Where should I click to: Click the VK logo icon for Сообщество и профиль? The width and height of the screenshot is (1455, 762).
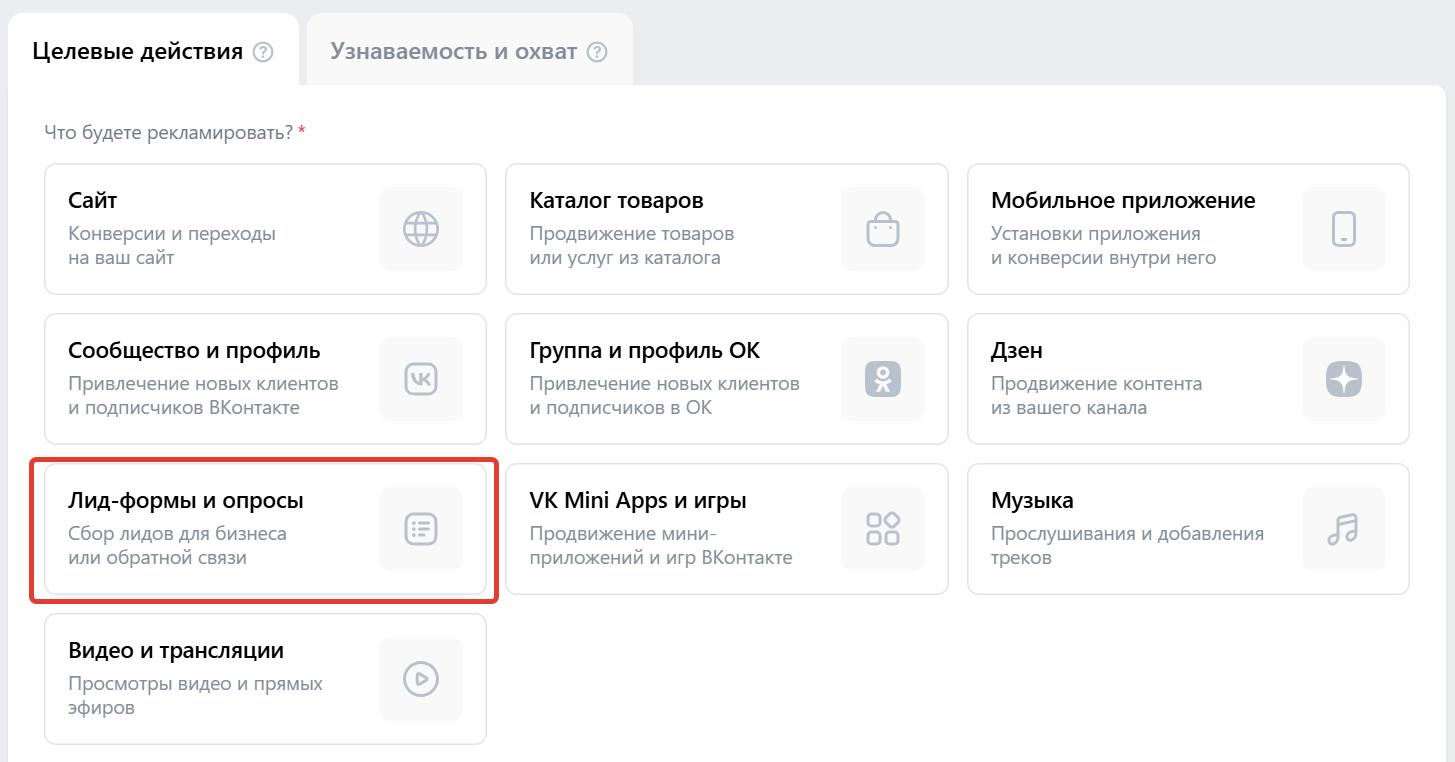[420, 379]
